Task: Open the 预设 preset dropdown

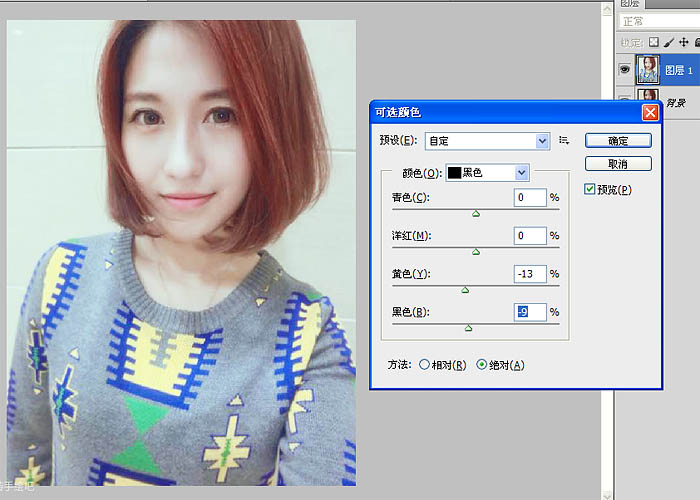Action: click(487, 141)
